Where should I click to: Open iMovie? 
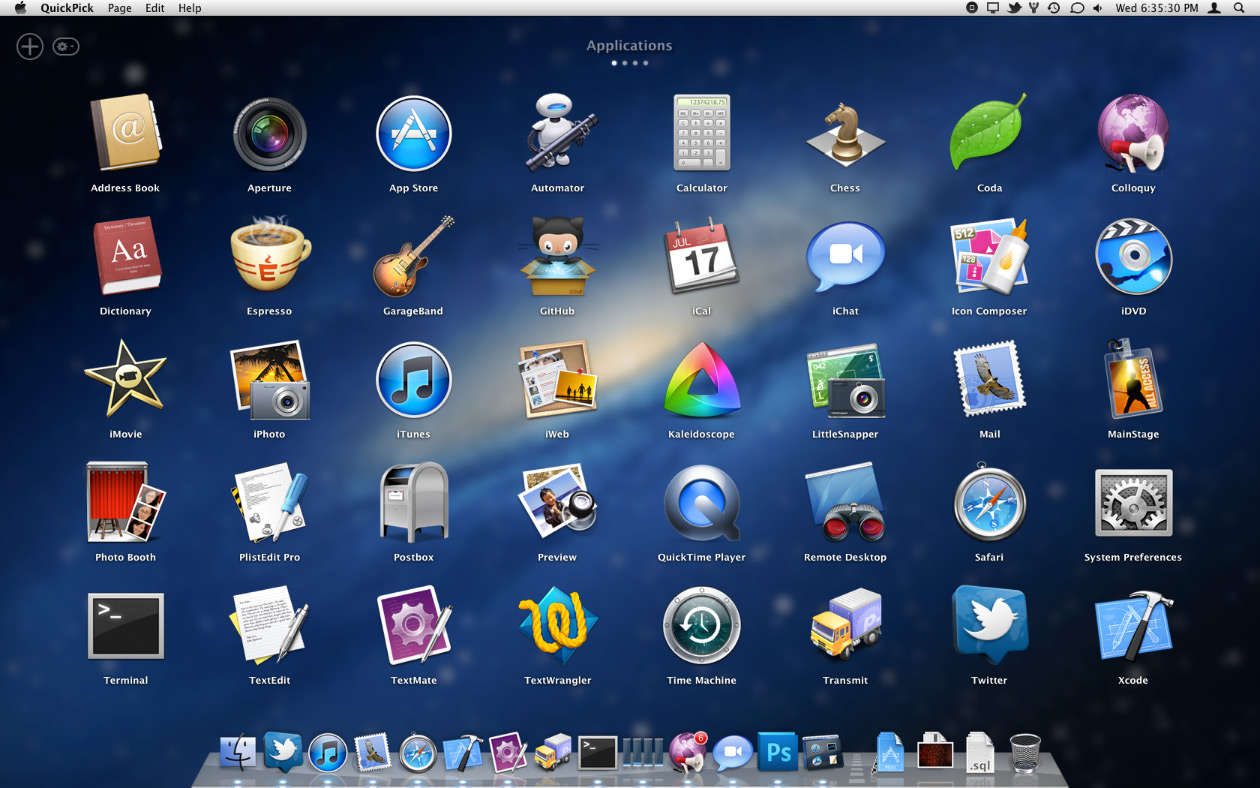(125, 380)
